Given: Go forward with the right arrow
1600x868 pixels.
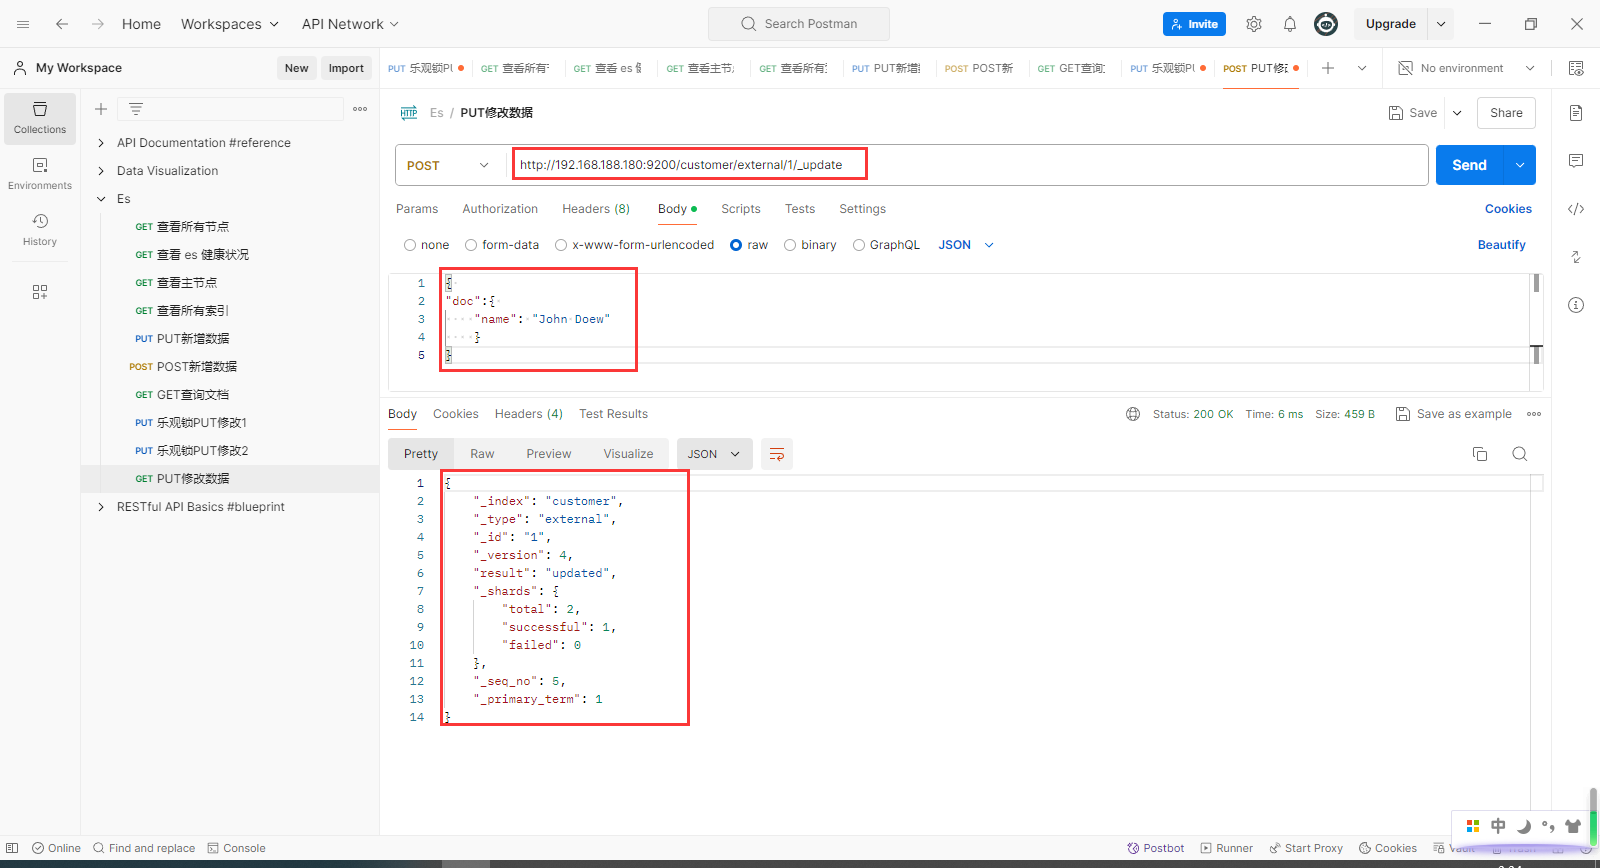Looking at the screenshot, I should click(x=98, y=24).
